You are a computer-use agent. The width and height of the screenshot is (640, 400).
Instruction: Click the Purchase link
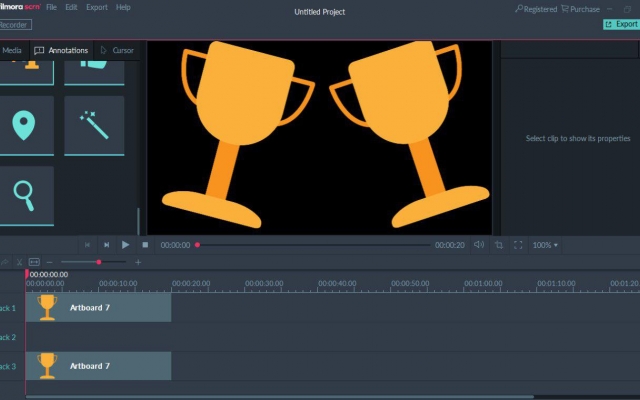580,9
